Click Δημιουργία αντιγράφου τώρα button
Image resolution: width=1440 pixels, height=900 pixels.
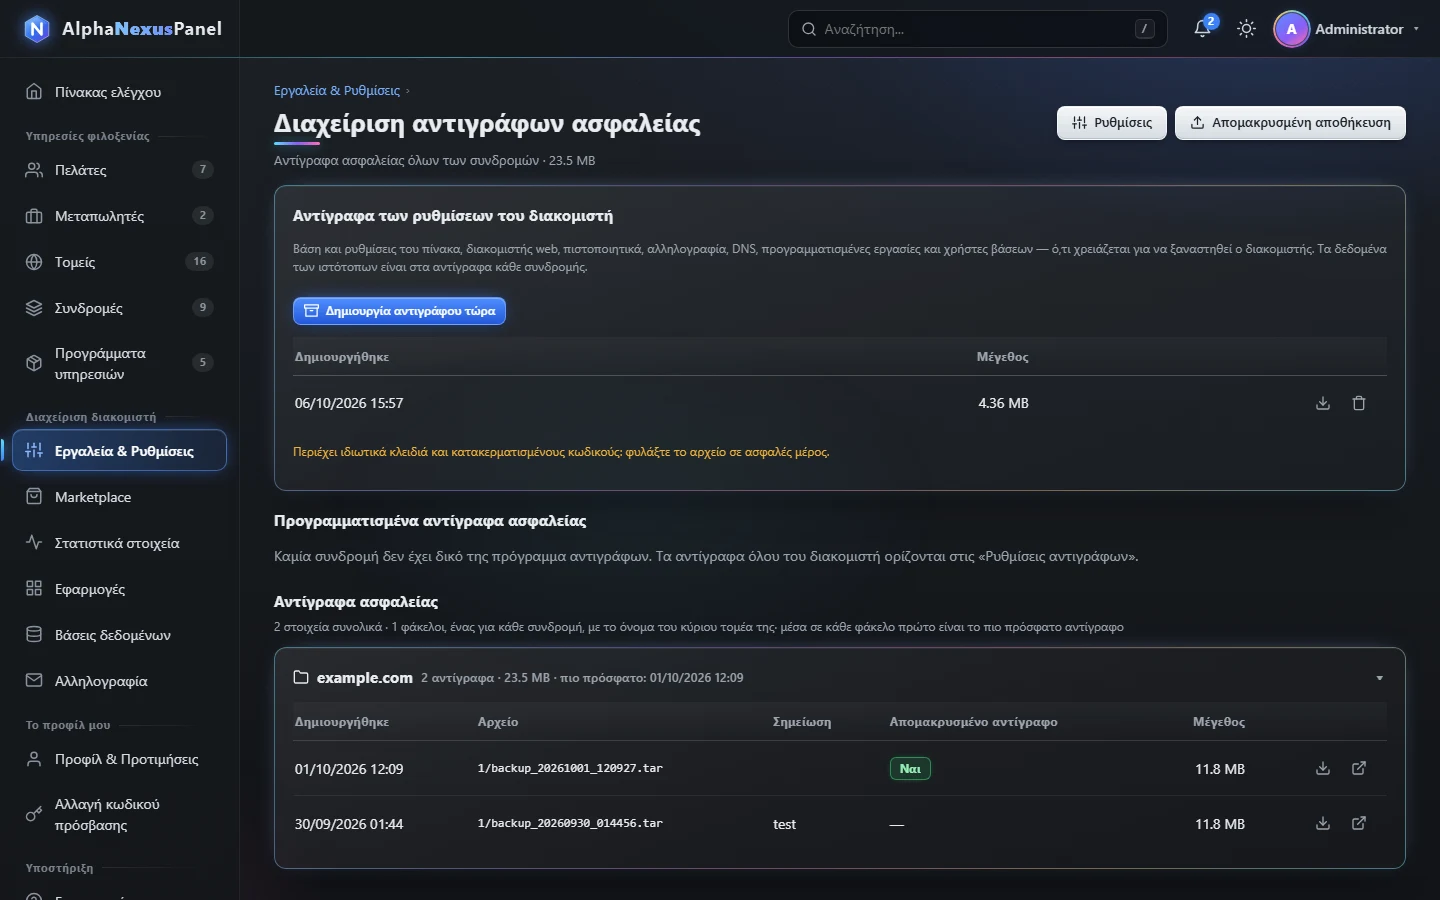click(399, 311)
